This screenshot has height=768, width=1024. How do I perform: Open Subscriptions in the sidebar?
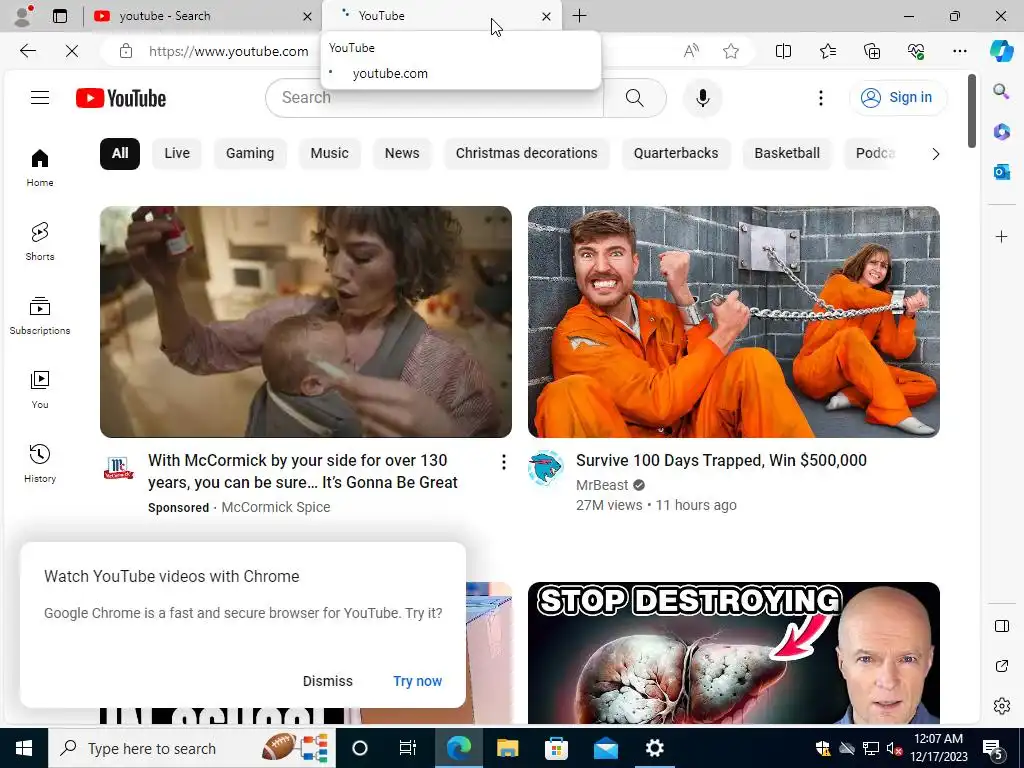coord(40,315)
